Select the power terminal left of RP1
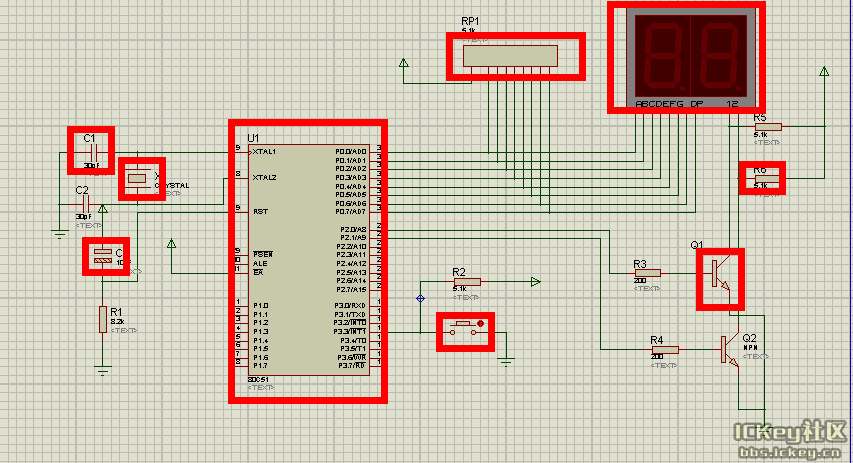This screenshot has height=463, width=853. tap(404, 64)
